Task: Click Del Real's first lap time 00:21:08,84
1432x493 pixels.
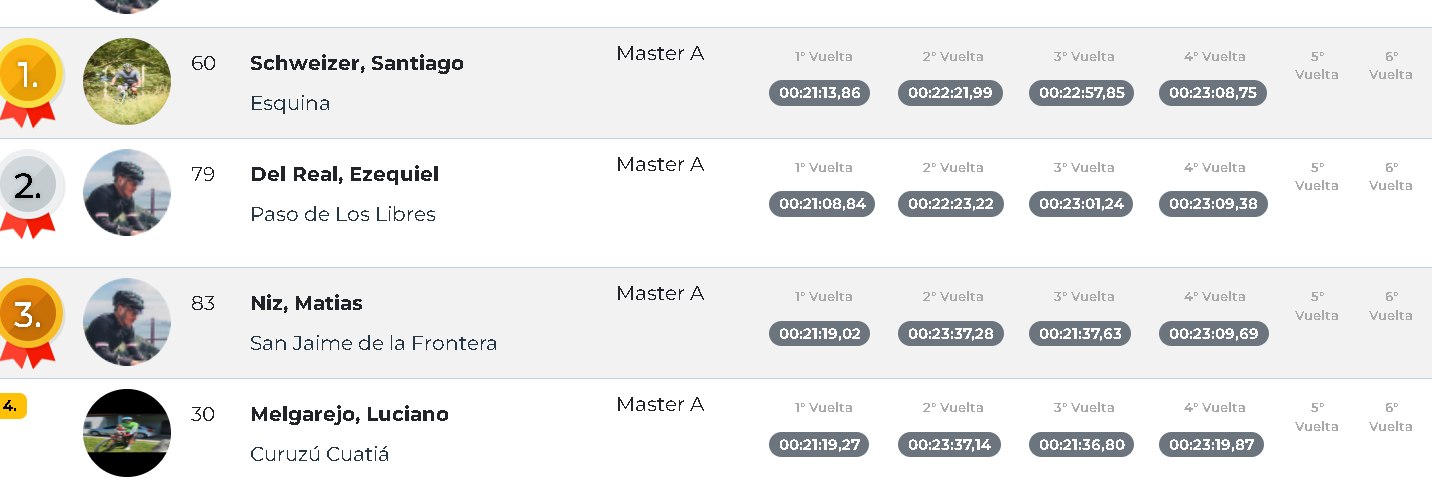Action: point(822,204)
